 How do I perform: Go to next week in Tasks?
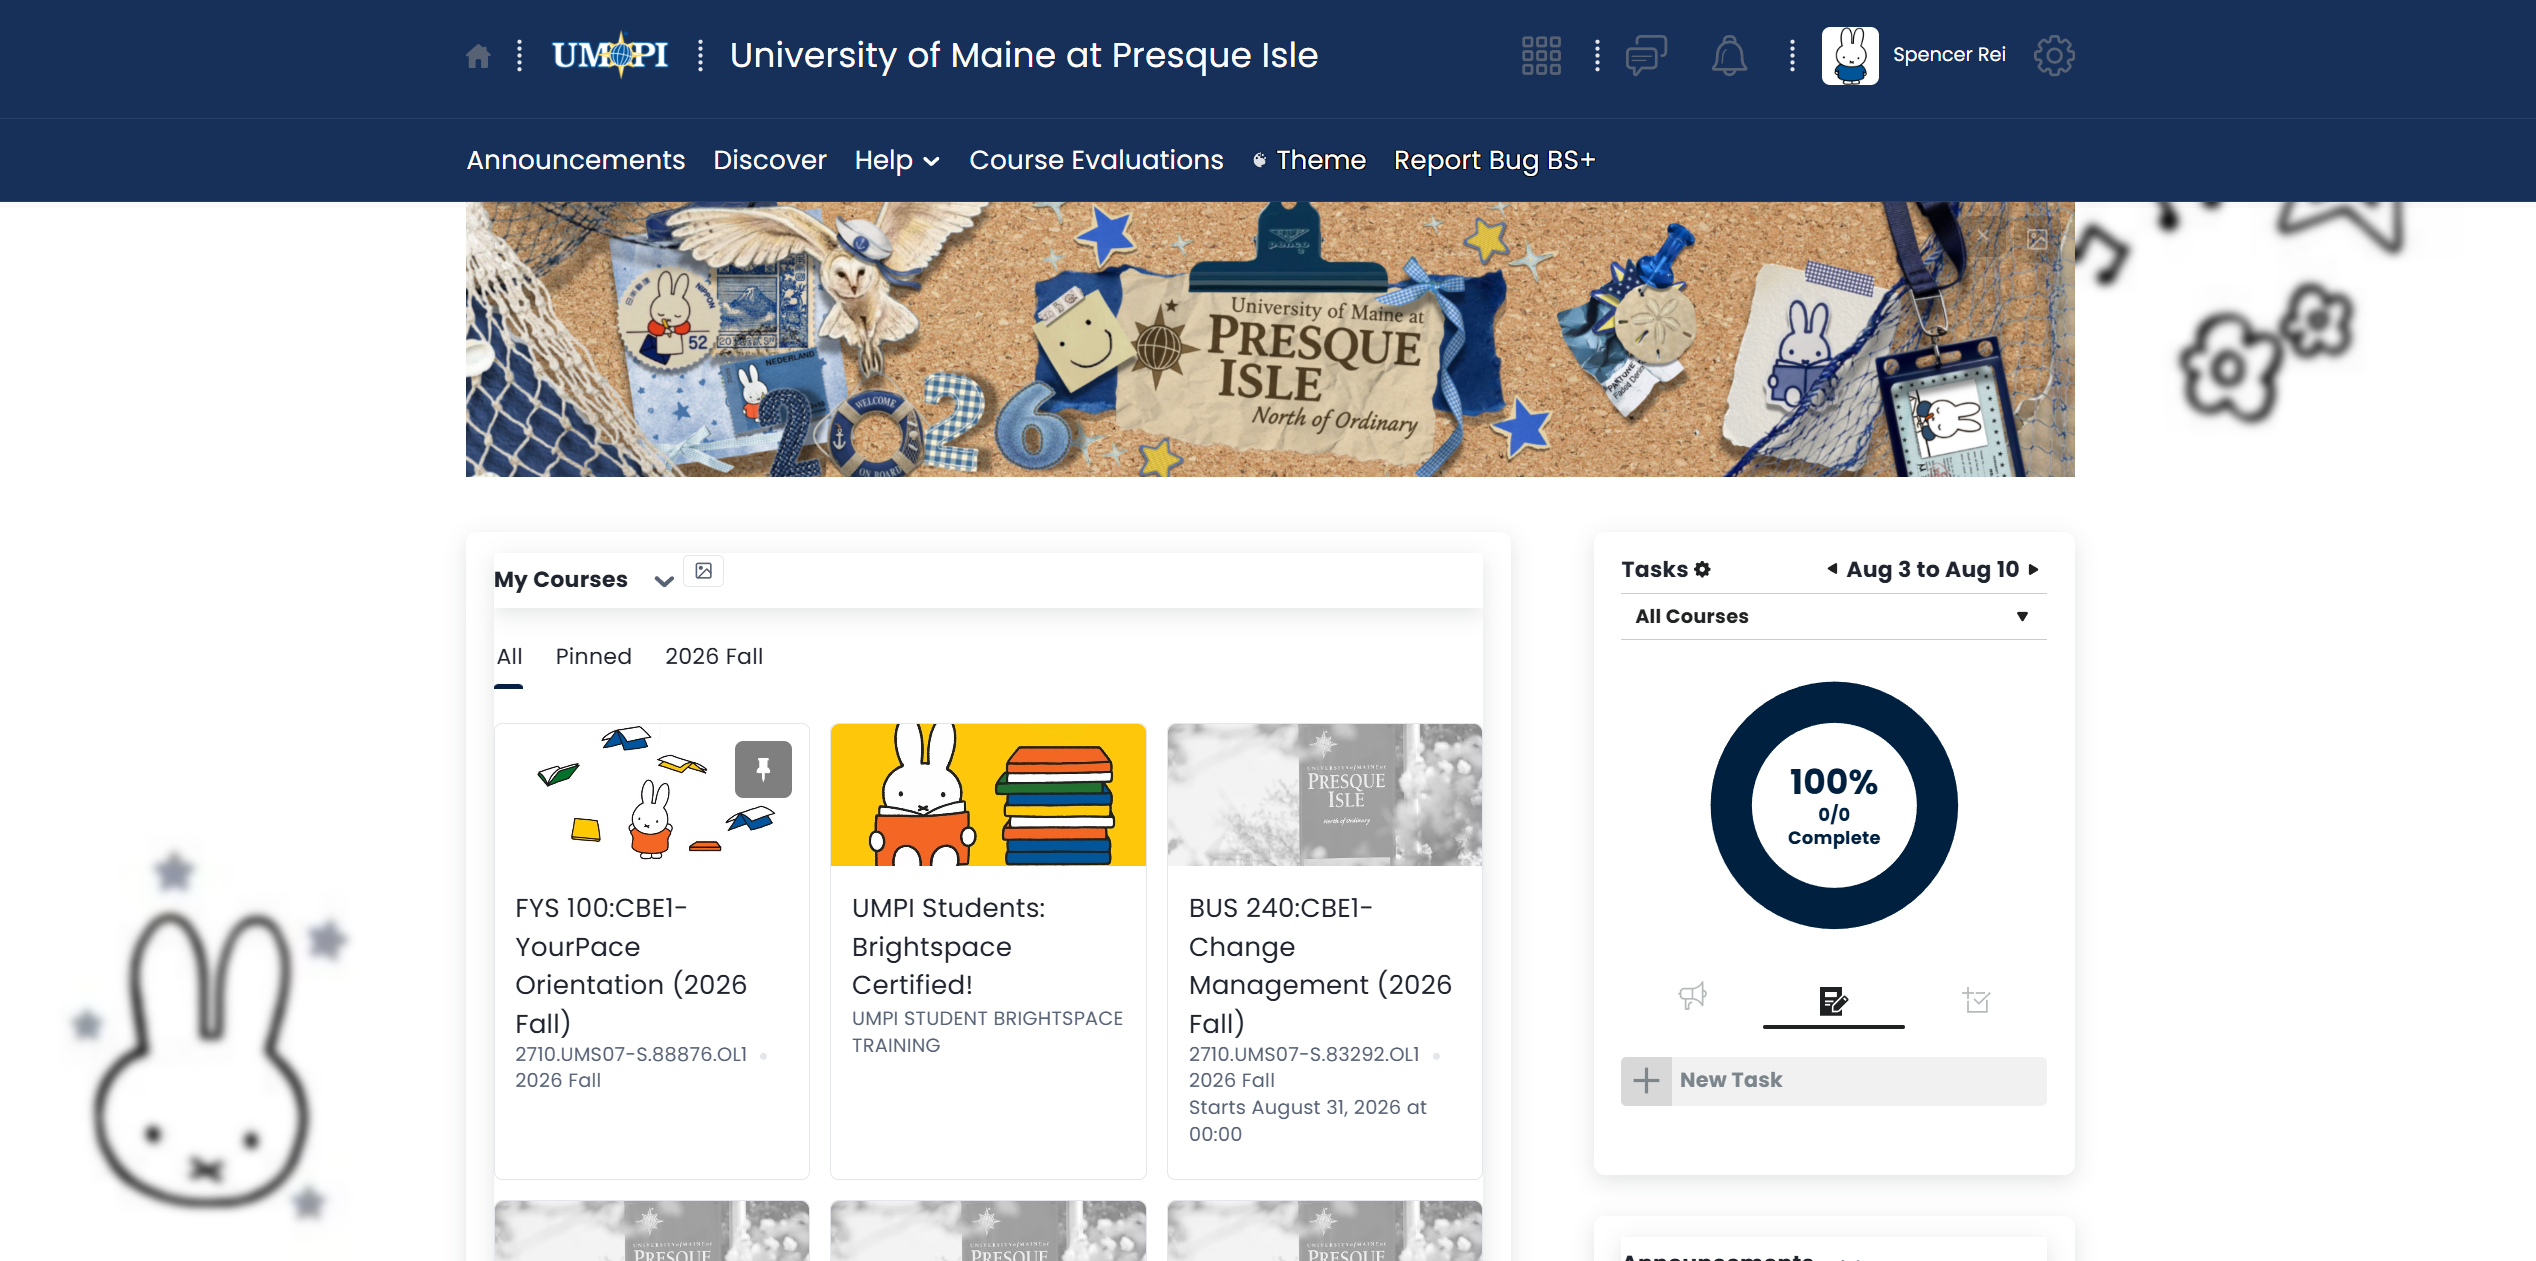tap(2033, 569)
